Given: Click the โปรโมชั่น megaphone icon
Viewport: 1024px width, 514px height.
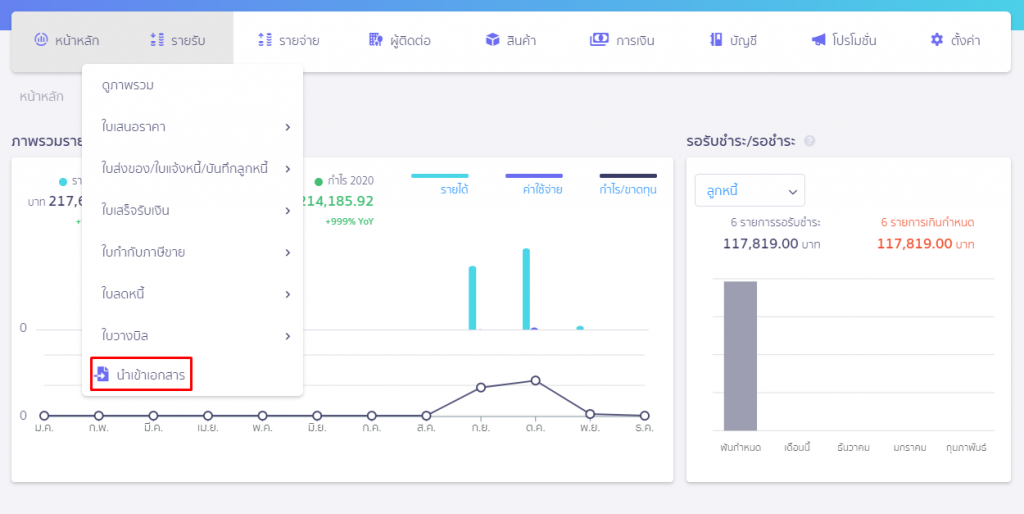Looking at the screenshot, I should pyautogui.click(x=819, y=41).
